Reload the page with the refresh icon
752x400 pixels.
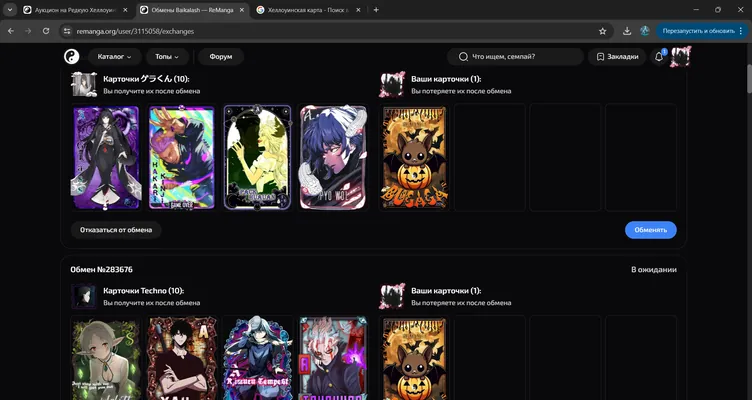click(46, 31)
